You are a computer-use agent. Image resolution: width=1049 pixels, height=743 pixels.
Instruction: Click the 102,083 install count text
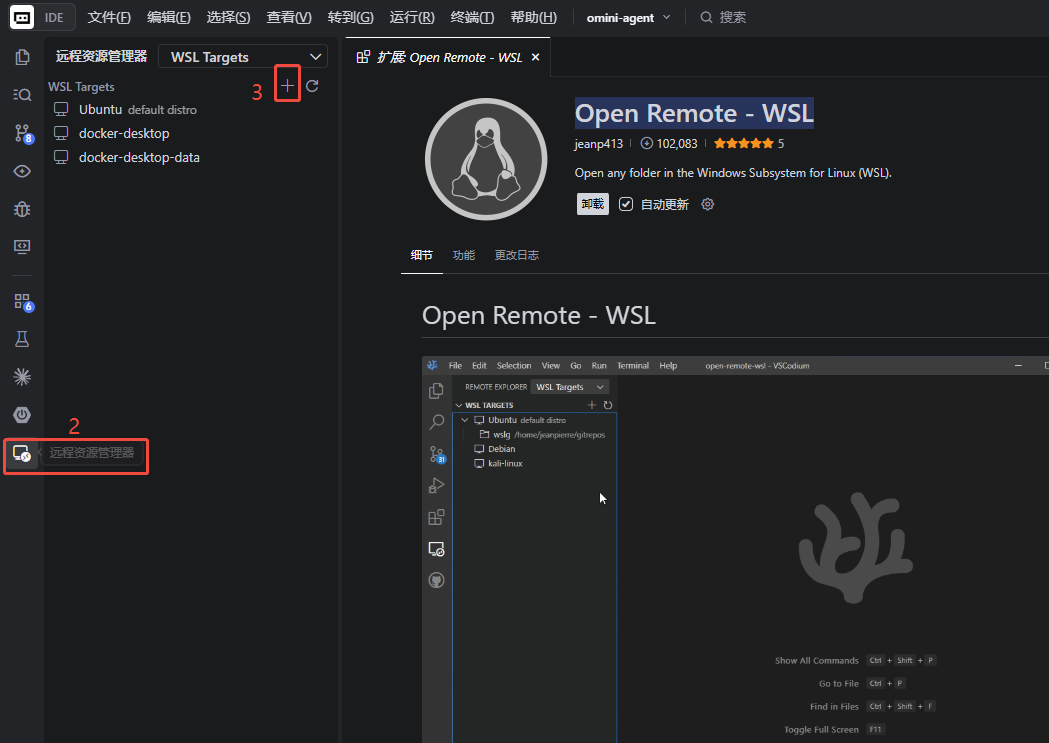pyautogui.click(x=677, y=143)
